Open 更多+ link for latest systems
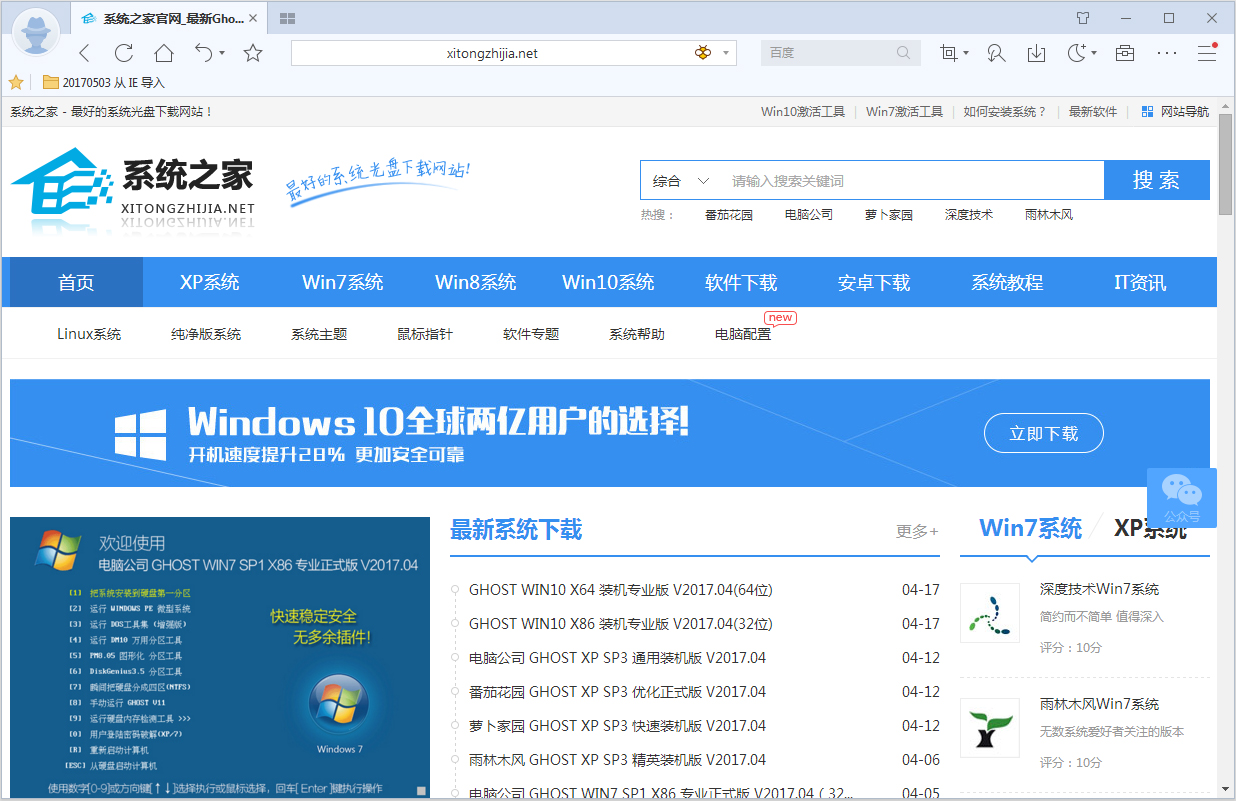 [x=917, y=531]
